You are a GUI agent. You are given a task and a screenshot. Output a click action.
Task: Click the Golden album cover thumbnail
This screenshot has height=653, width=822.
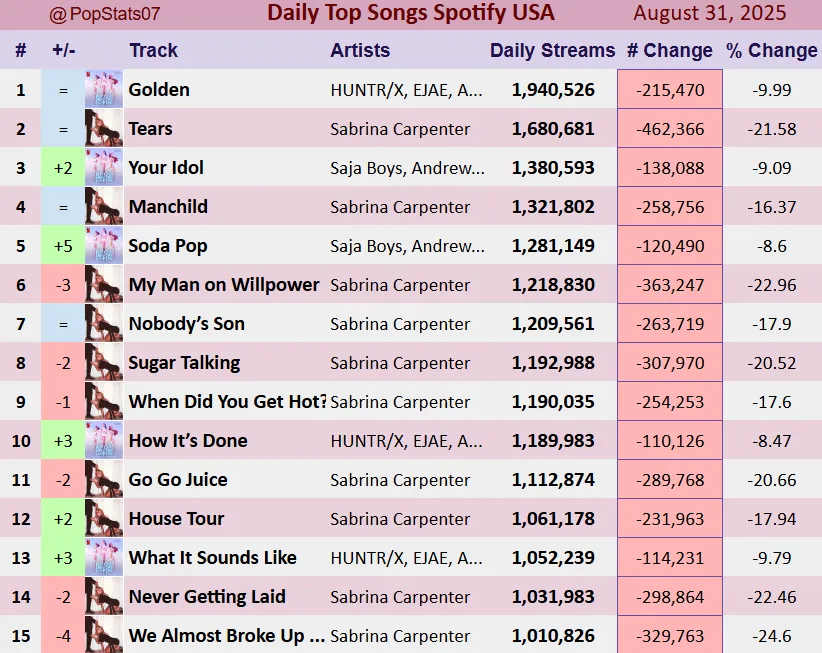click(104, 89)
